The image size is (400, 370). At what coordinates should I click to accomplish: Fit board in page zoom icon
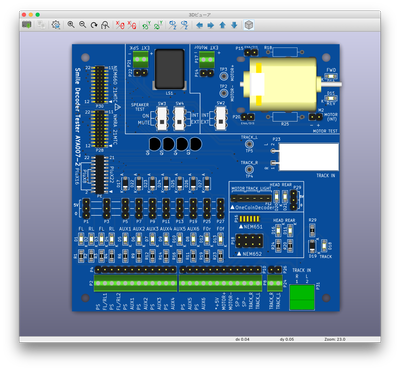pos(105,25)
